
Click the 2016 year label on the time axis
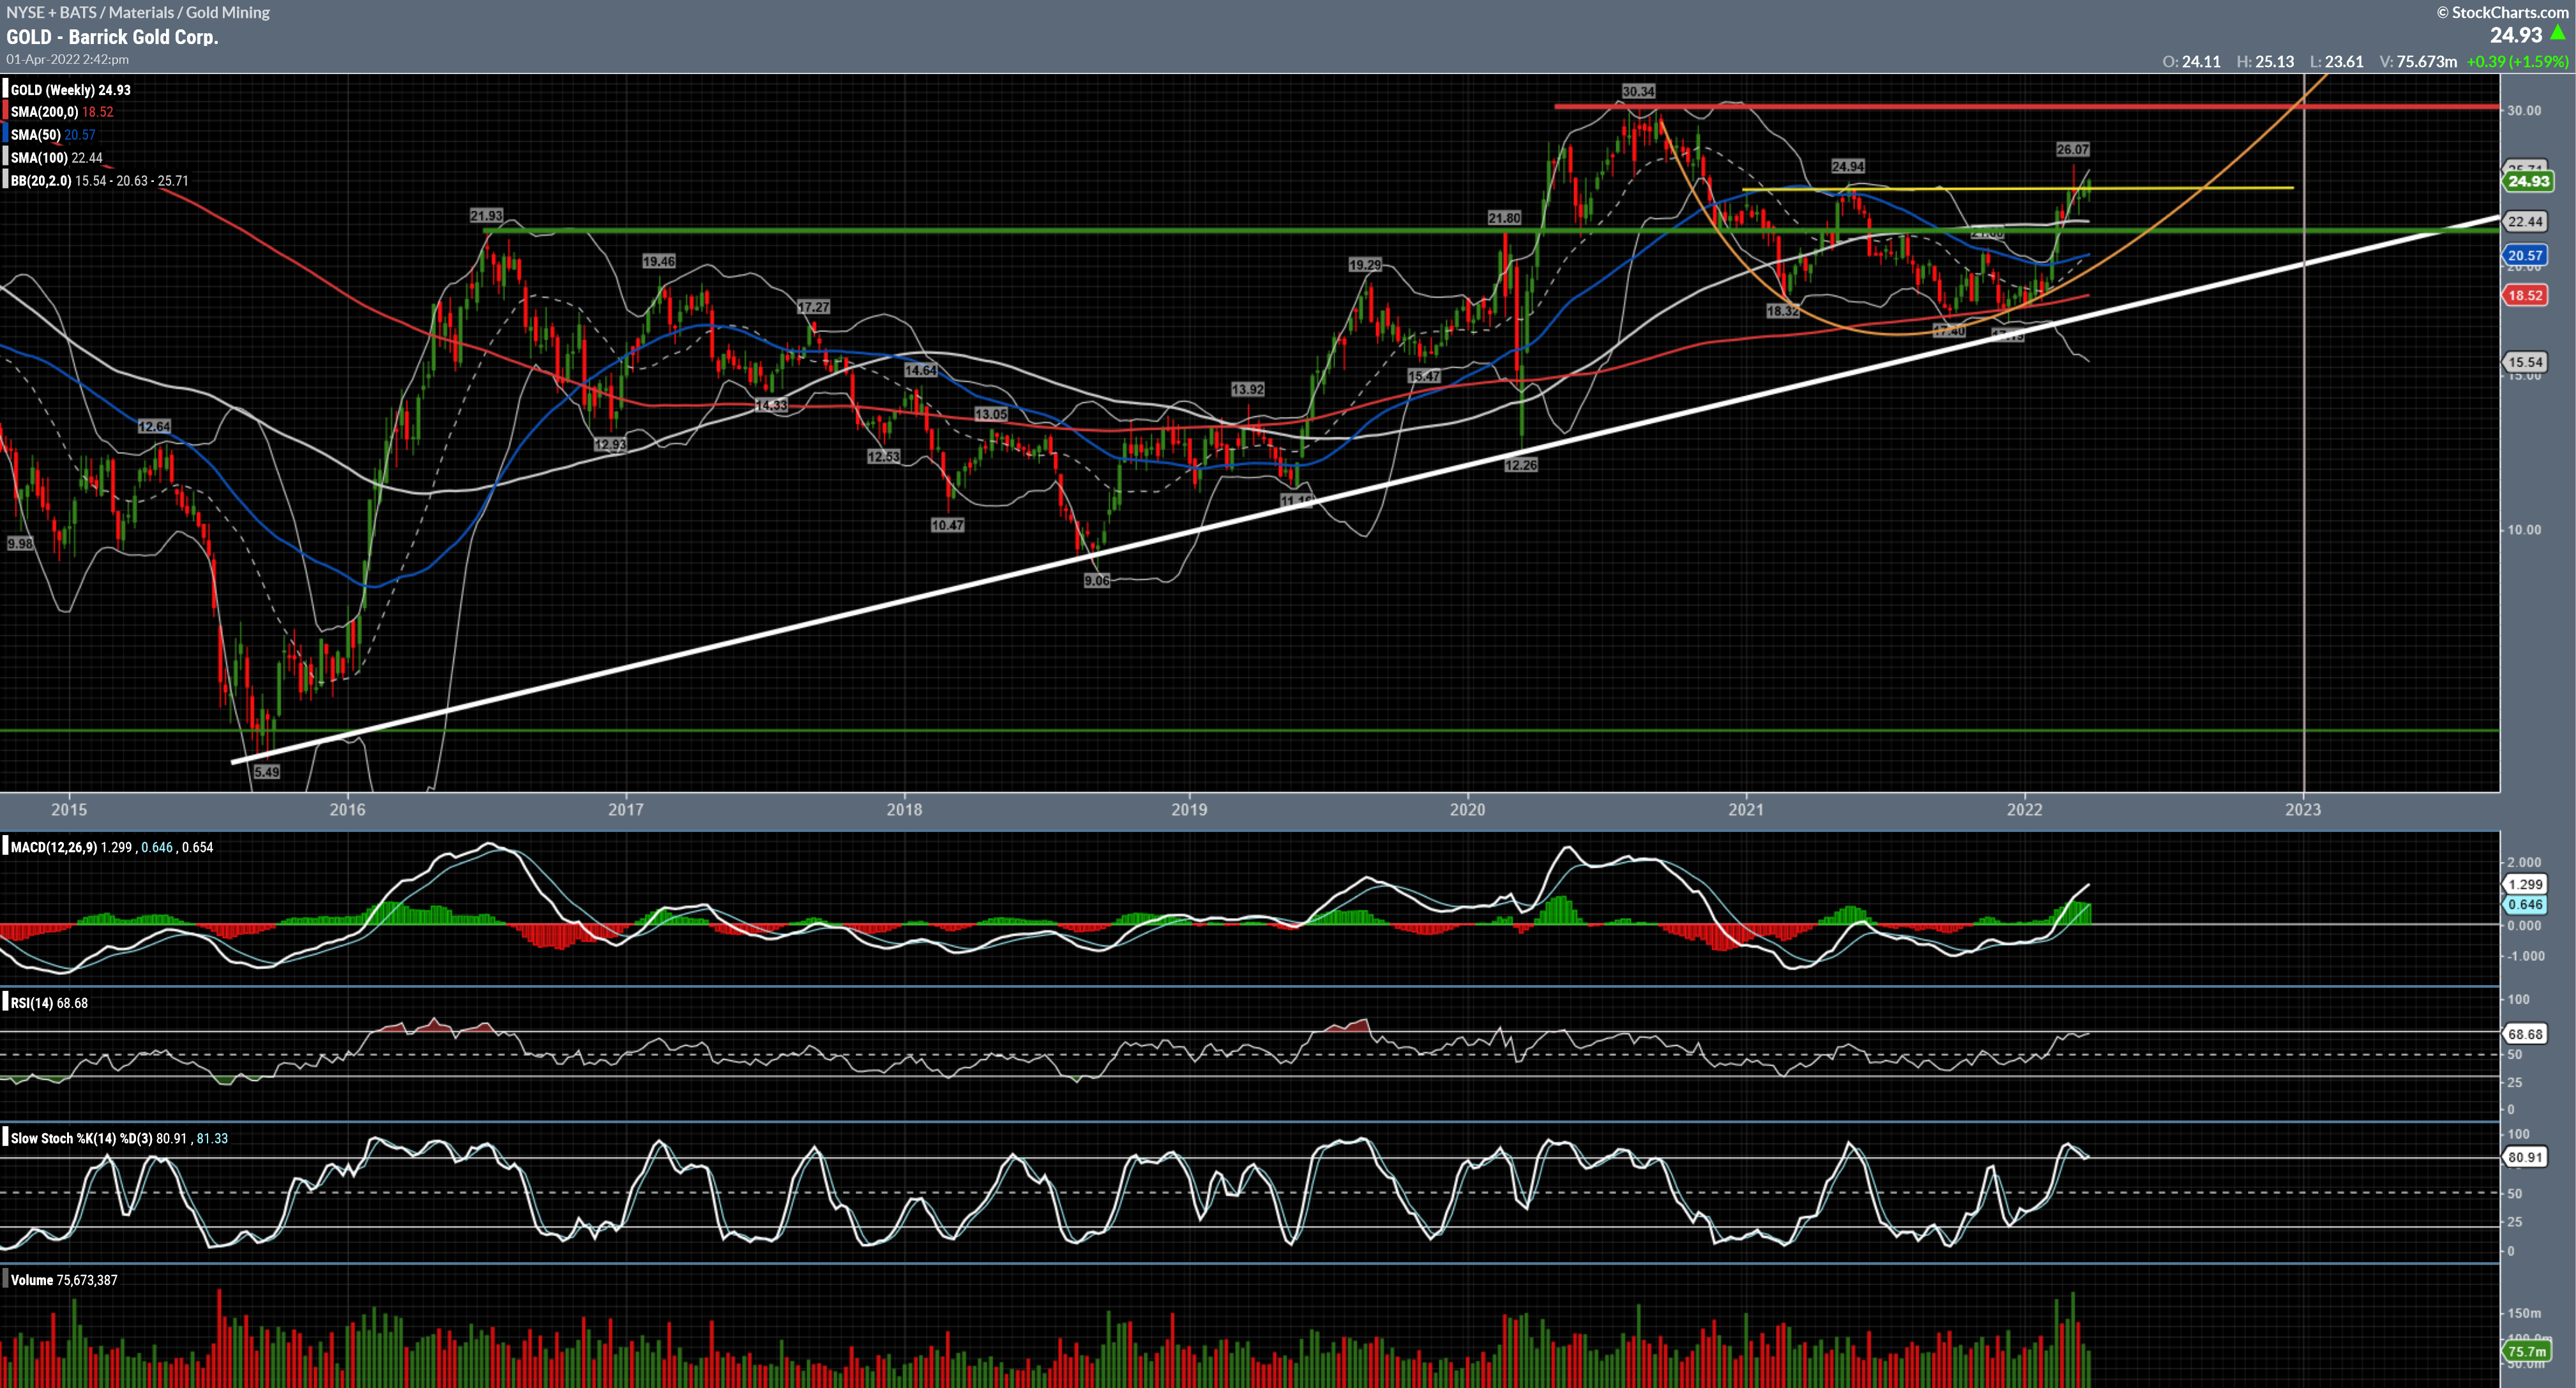click(x=347, y=810)
